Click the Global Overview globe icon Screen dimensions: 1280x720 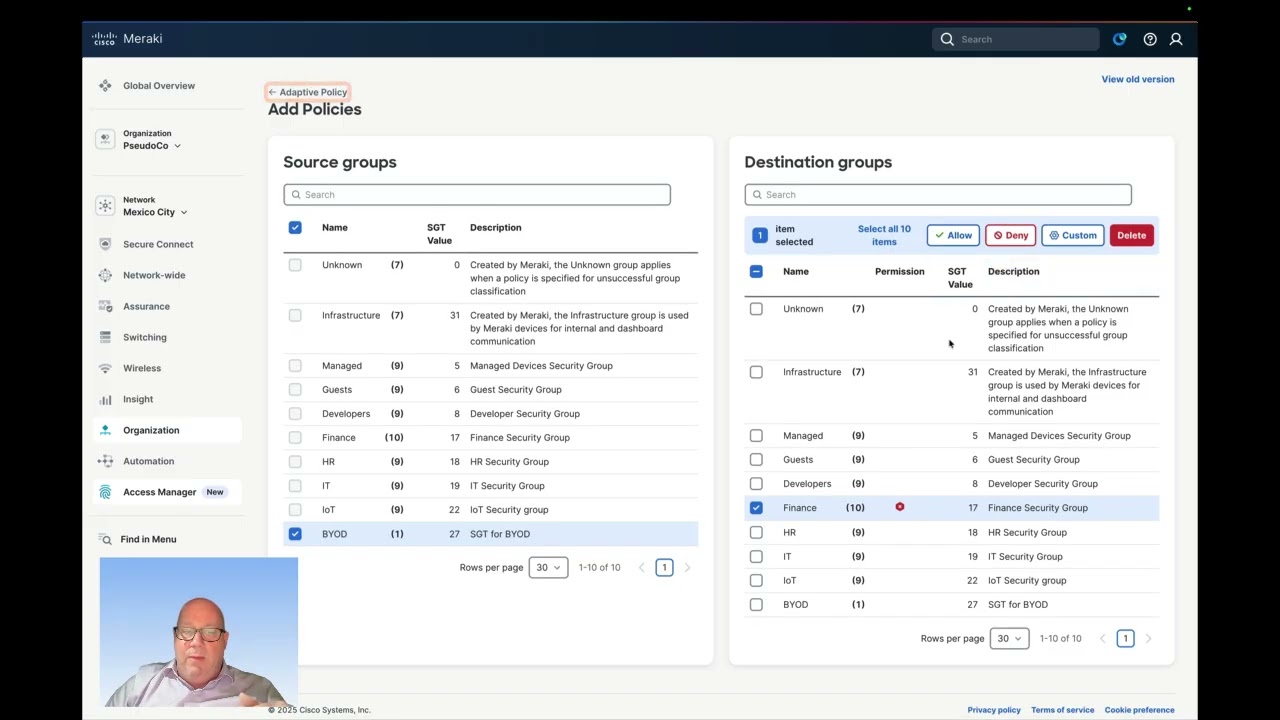[105, 86]
